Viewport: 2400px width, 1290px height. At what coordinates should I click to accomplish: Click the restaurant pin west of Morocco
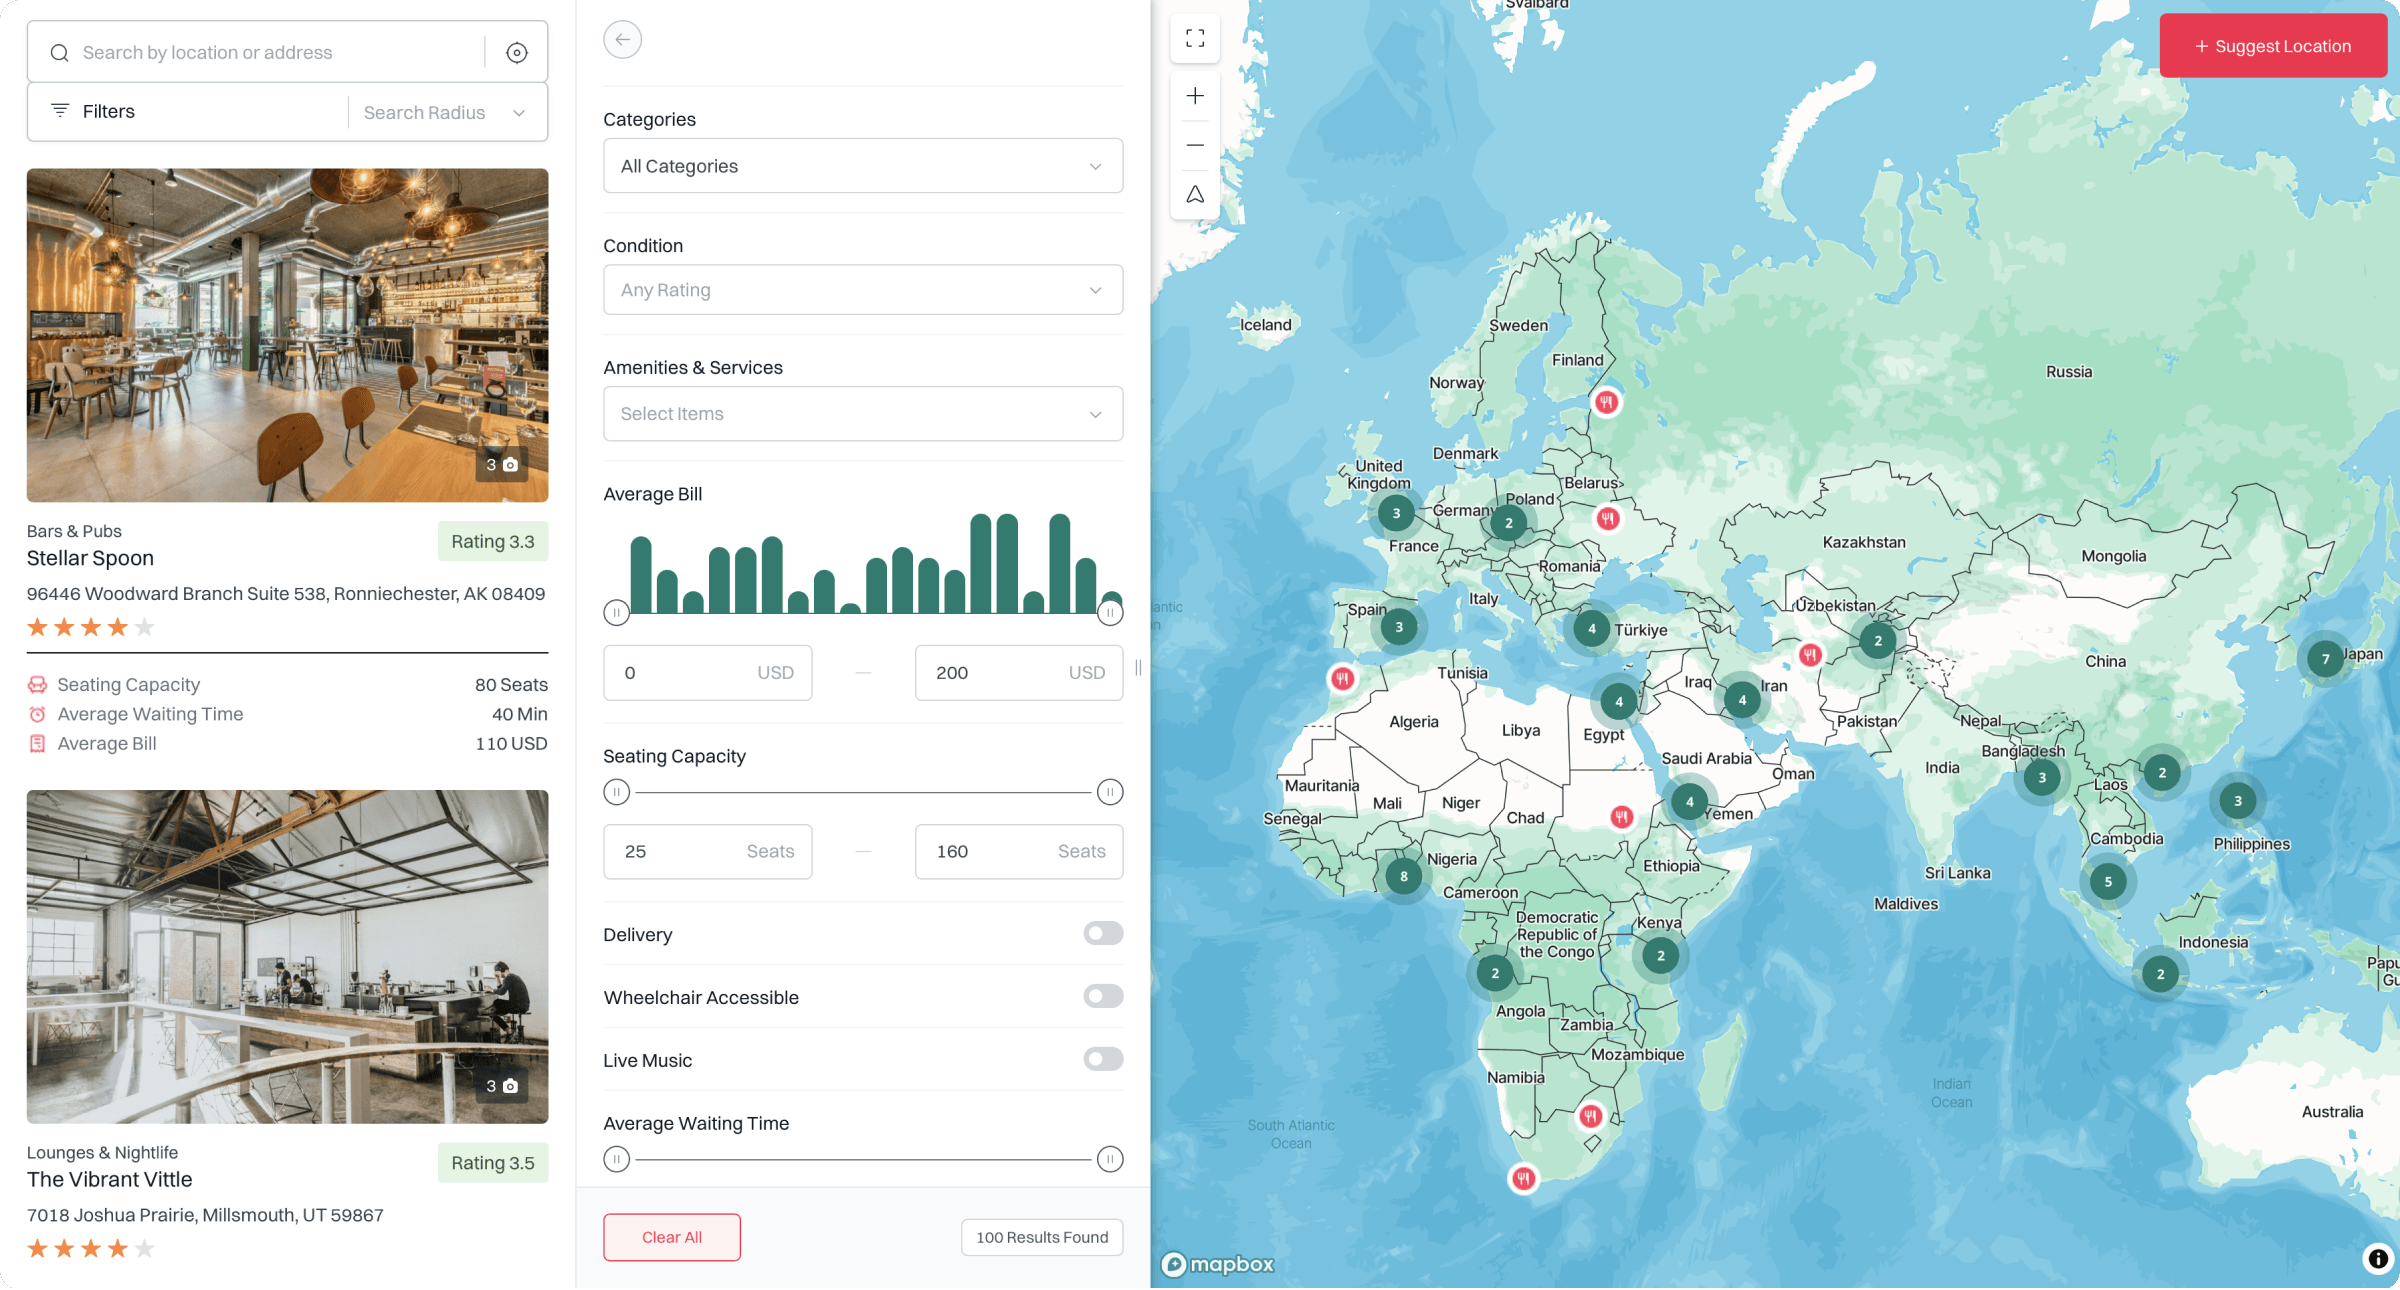[1342, 678]
